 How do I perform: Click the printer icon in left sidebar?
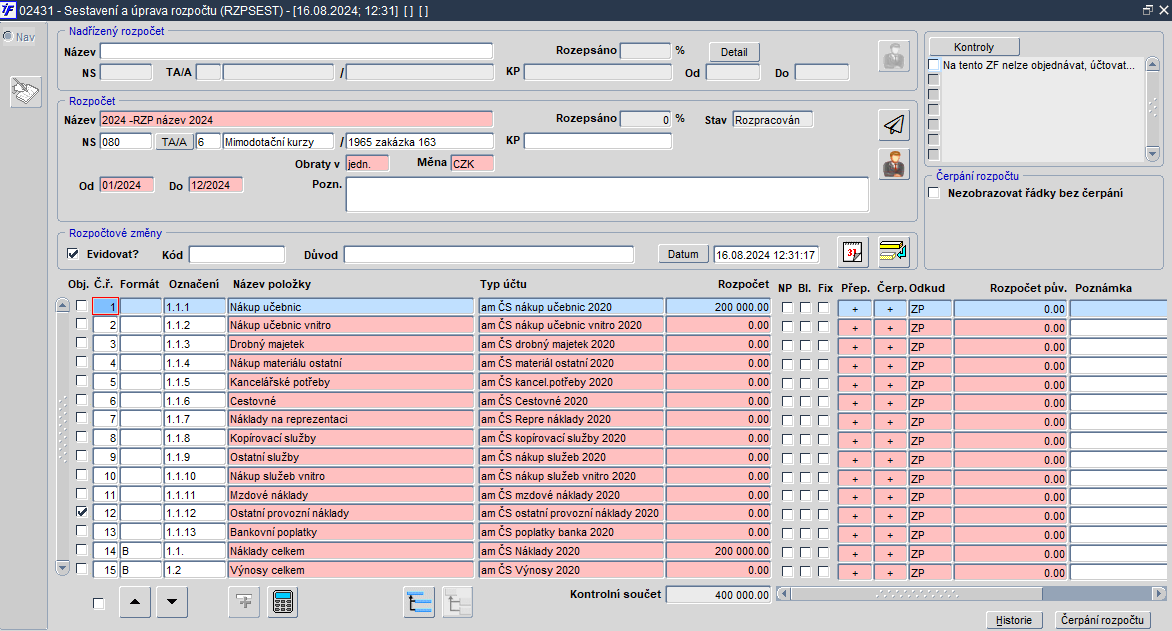tap(25, 92)
